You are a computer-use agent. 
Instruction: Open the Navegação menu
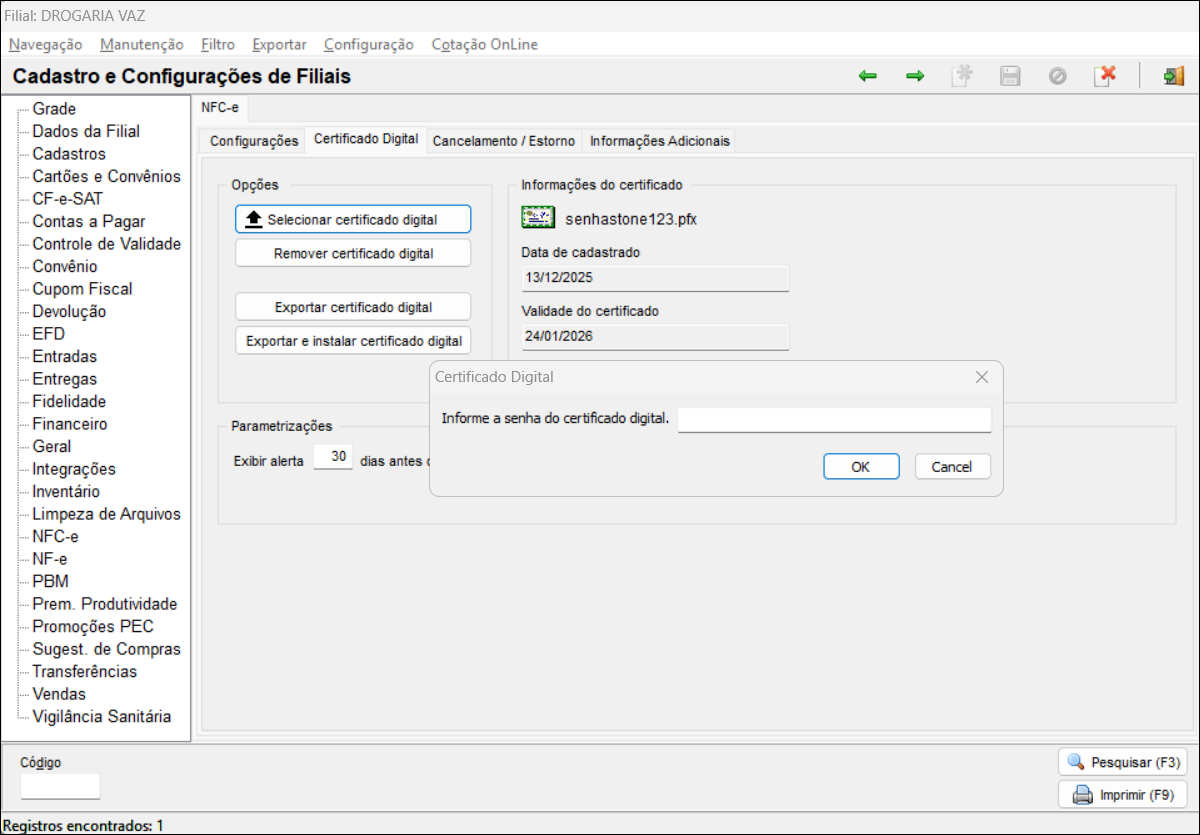pos(46,44)
